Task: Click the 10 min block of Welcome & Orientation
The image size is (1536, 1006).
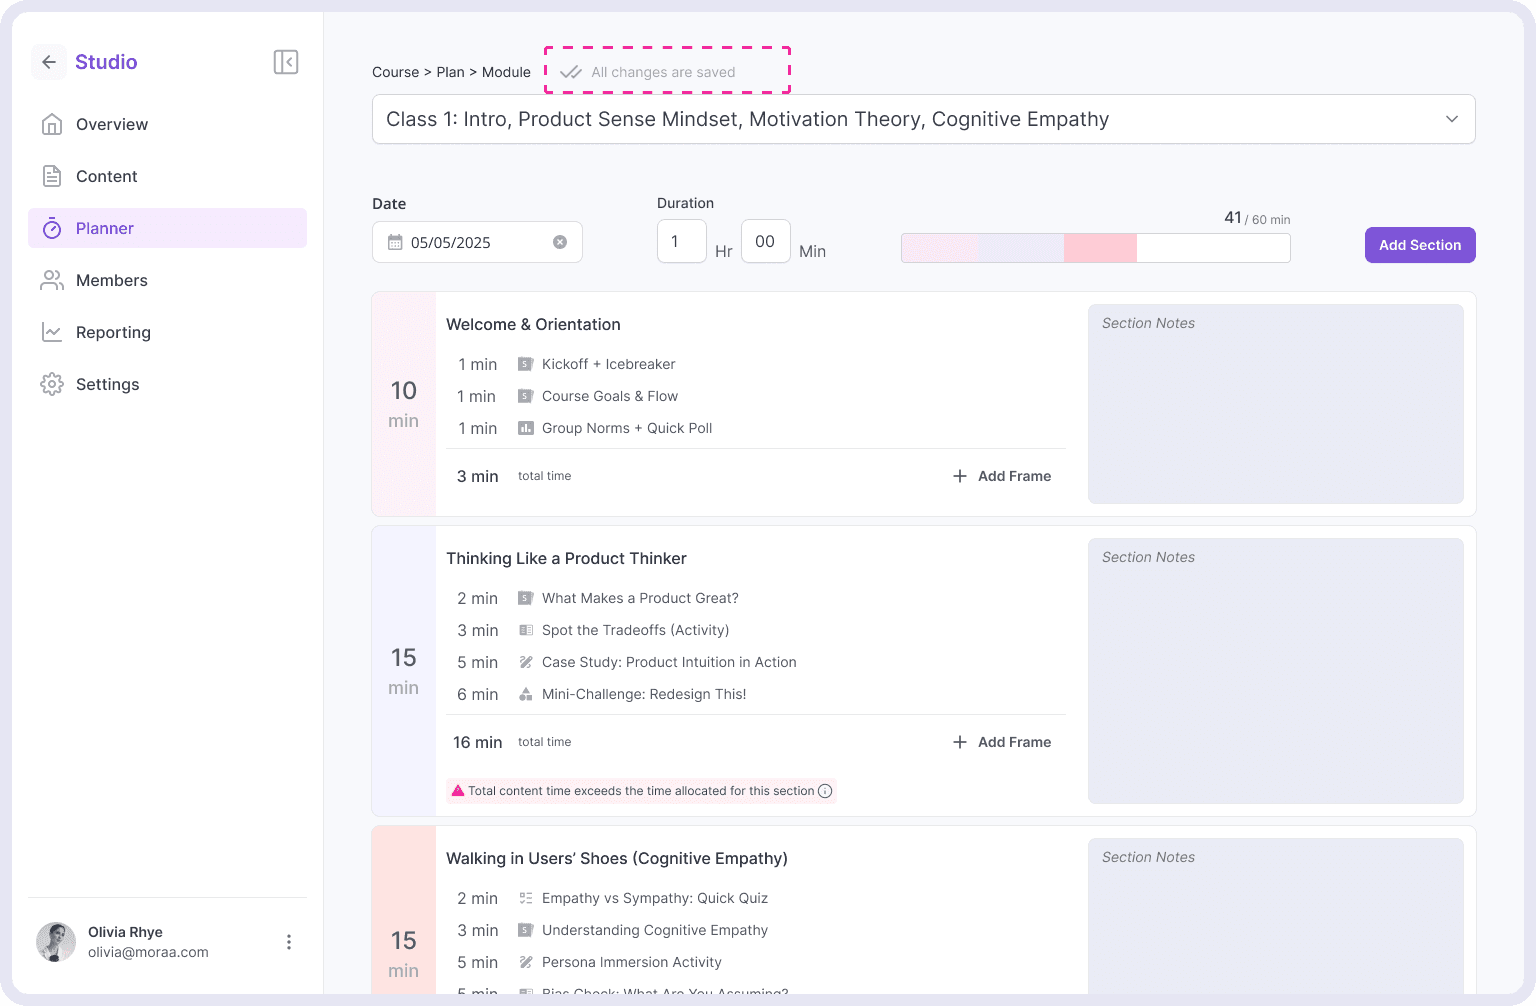Action: coord(404,404)
